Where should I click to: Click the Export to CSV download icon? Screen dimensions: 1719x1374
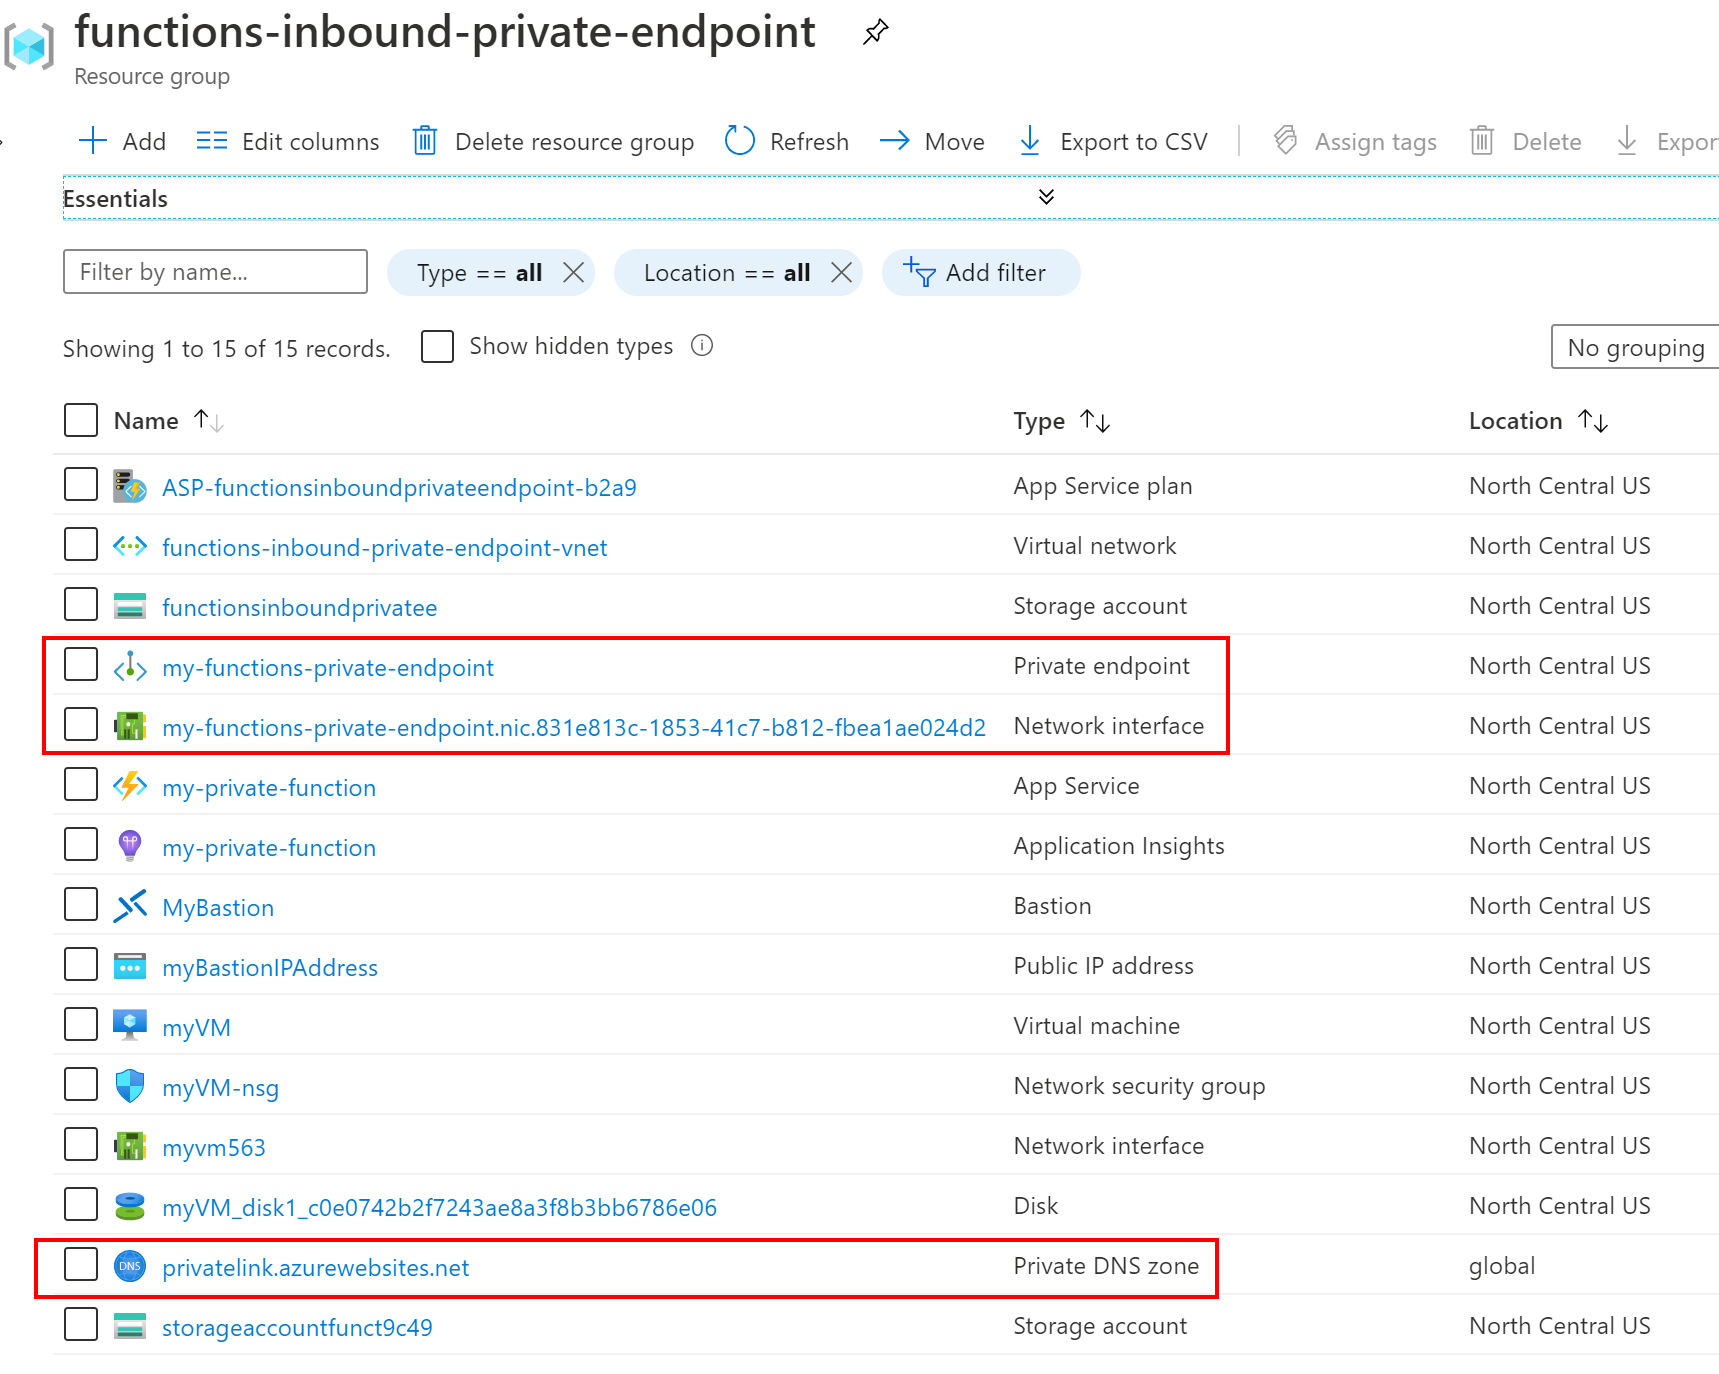(x=1030, y=141)
